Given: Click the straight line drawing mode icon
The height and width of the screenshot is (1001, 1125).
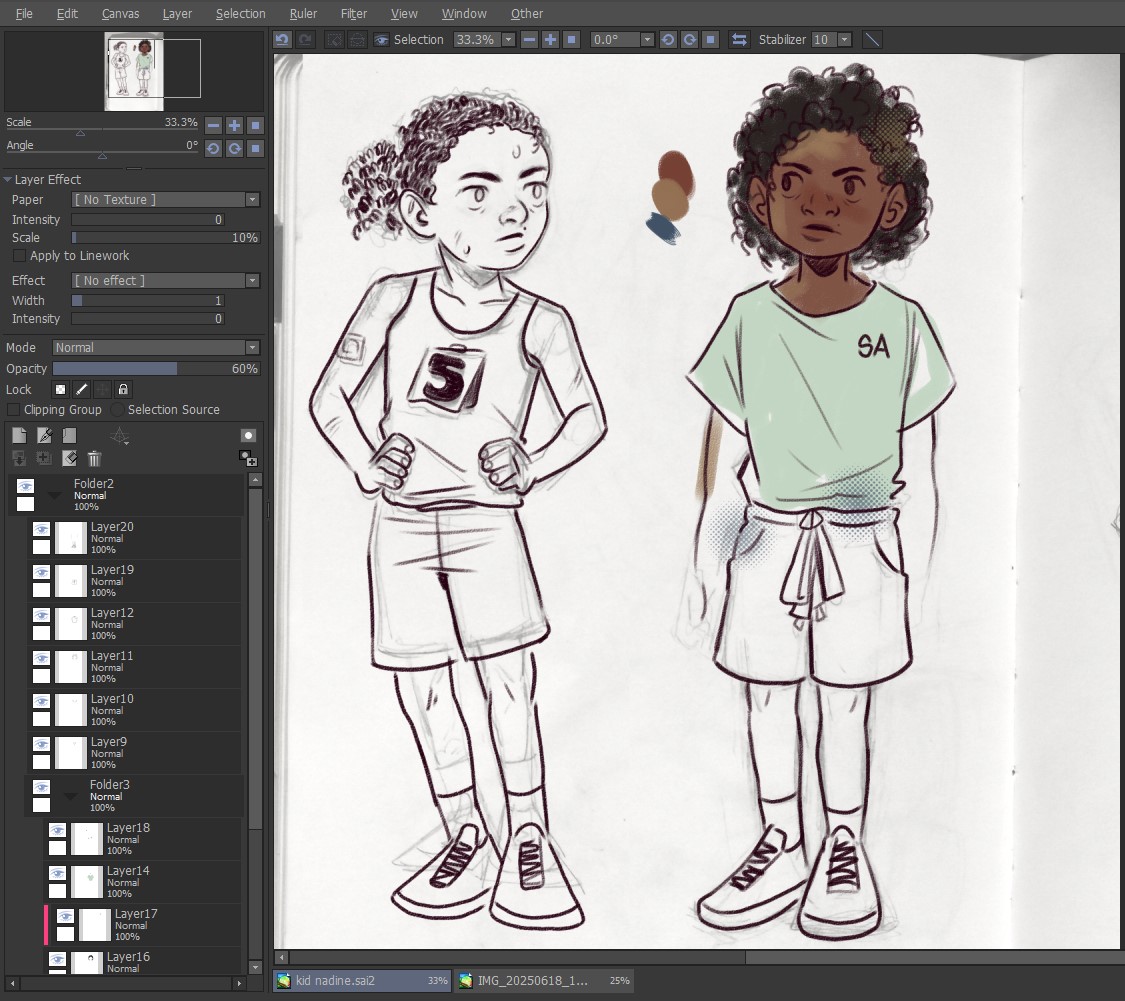Looking at the screenshot, I should tap(872, 39).
